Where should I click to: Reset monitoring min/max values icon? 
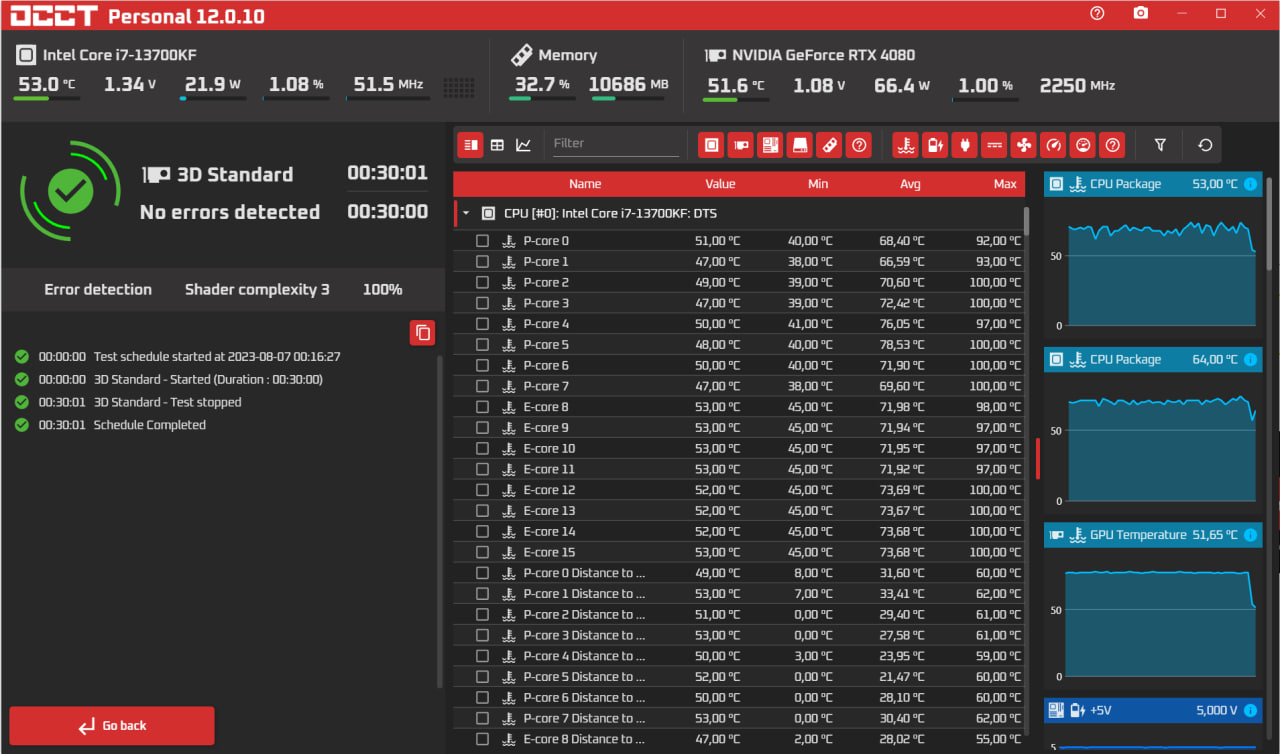click(1205, 145)
